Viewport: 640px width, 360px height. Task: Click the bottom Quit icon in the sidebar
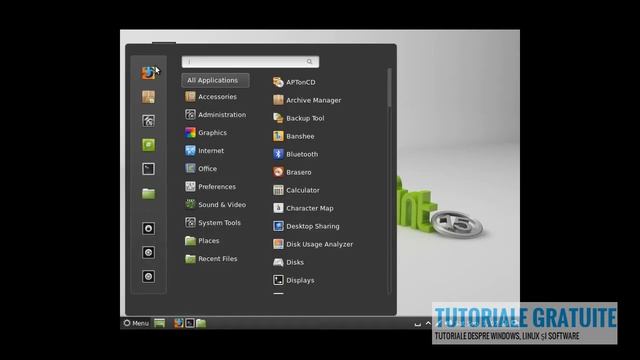tap(148, 276)
